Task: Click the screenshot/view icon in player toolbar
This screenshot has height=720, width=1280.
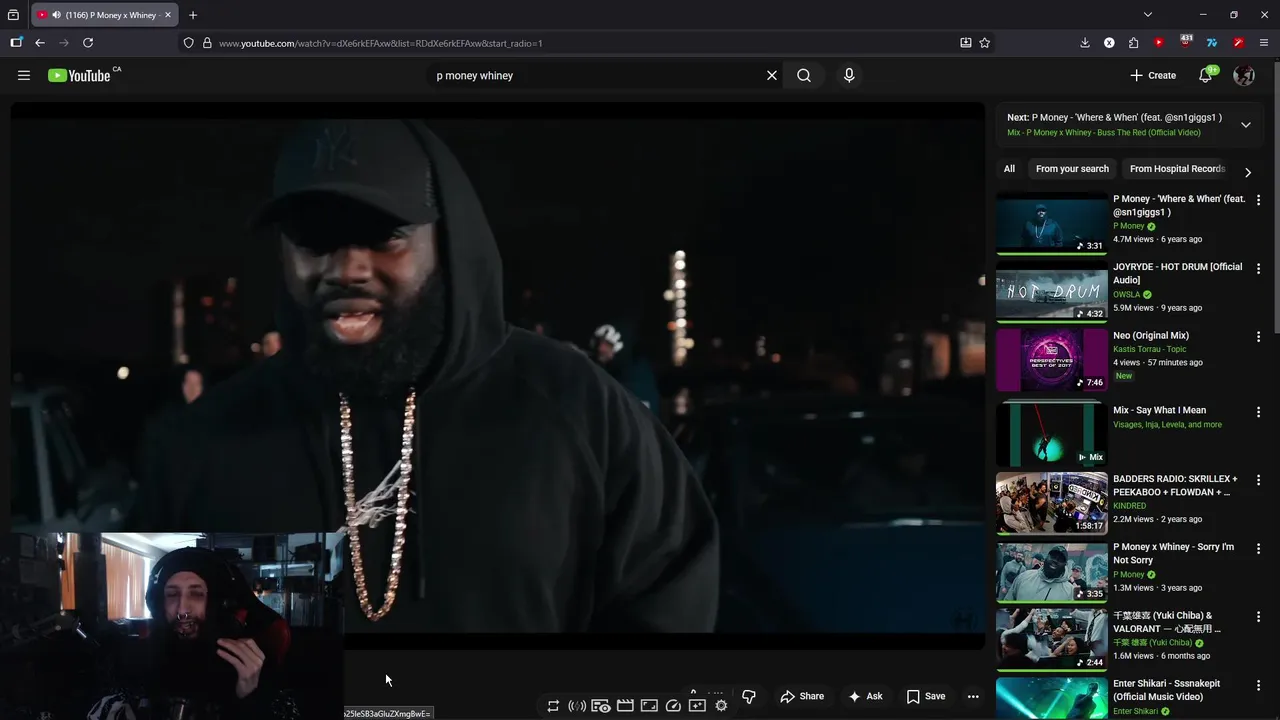Action: point(601,706)
